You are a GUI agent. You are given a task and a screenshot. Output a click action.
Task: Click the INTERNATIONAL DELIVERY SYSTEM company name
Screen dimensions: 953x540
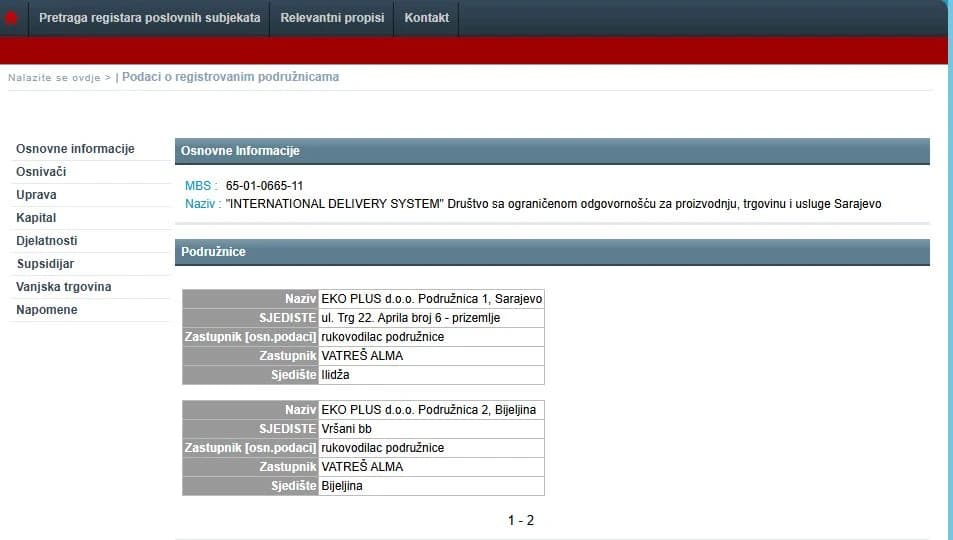(553, 204)
